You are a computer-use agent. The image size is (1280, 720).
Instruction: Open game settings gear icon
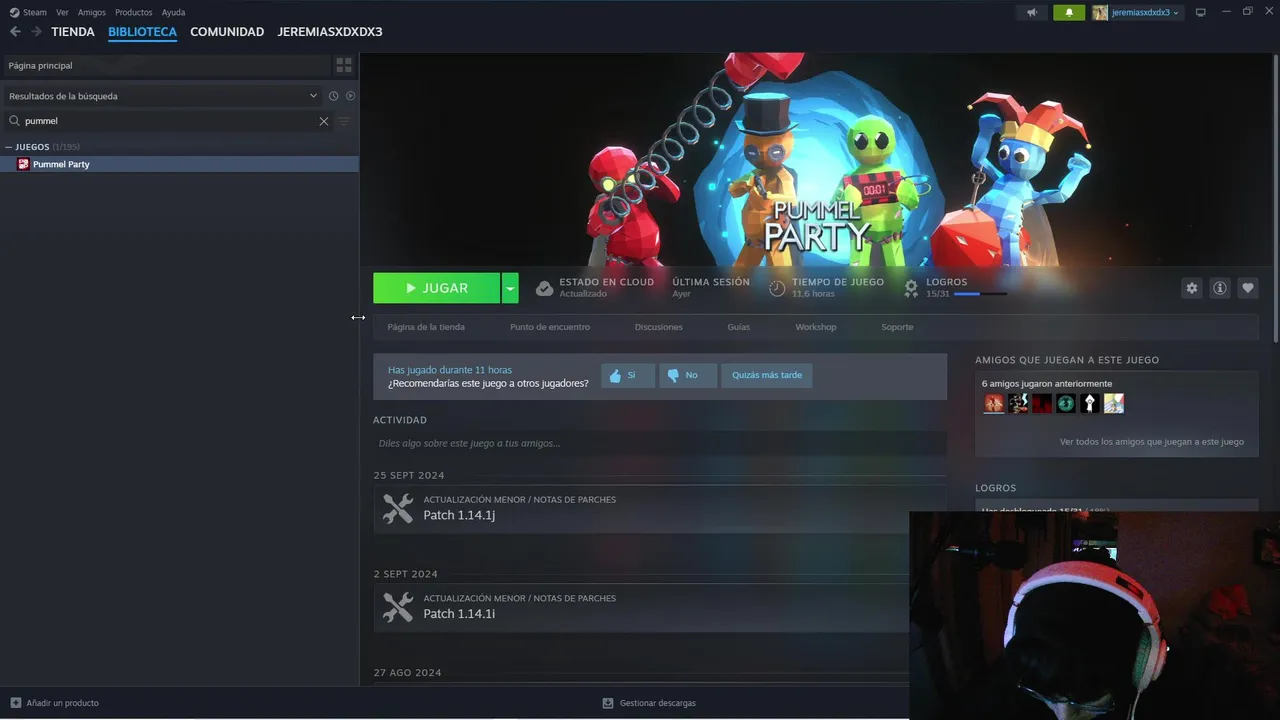pyautogui.click(x=1192, y=288)
